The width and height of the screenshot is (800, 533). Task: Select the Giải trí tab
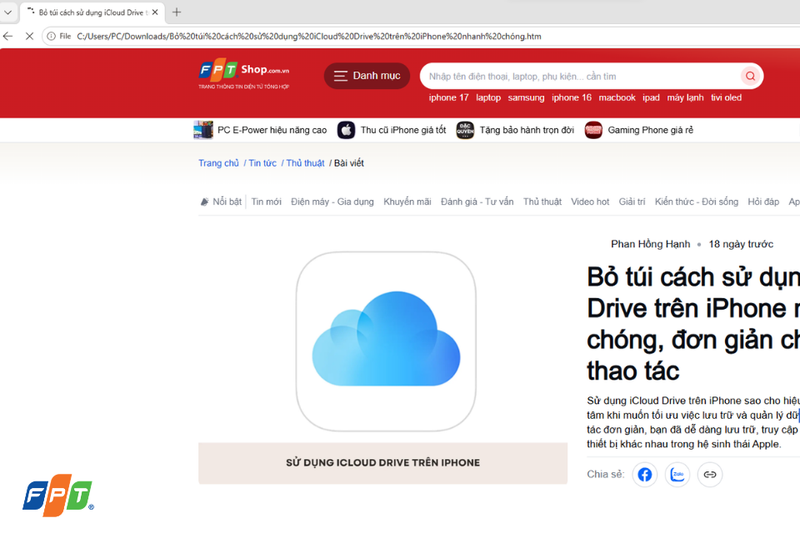pyautogui.click(x=632, y=202)
